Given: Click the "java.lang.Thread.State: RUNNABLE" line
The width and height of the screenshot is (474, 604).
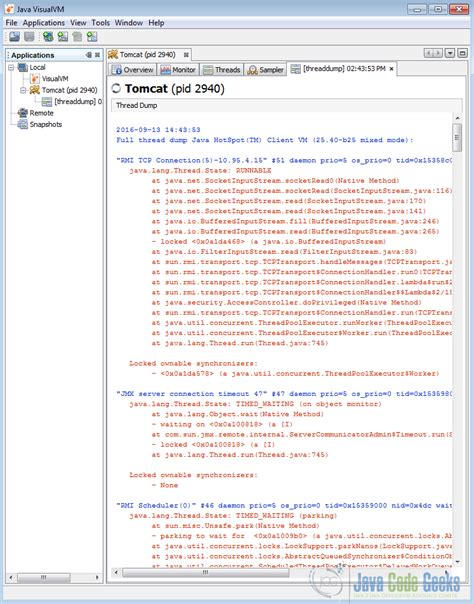Looking at the screenshot, I should tap(200, 170).
